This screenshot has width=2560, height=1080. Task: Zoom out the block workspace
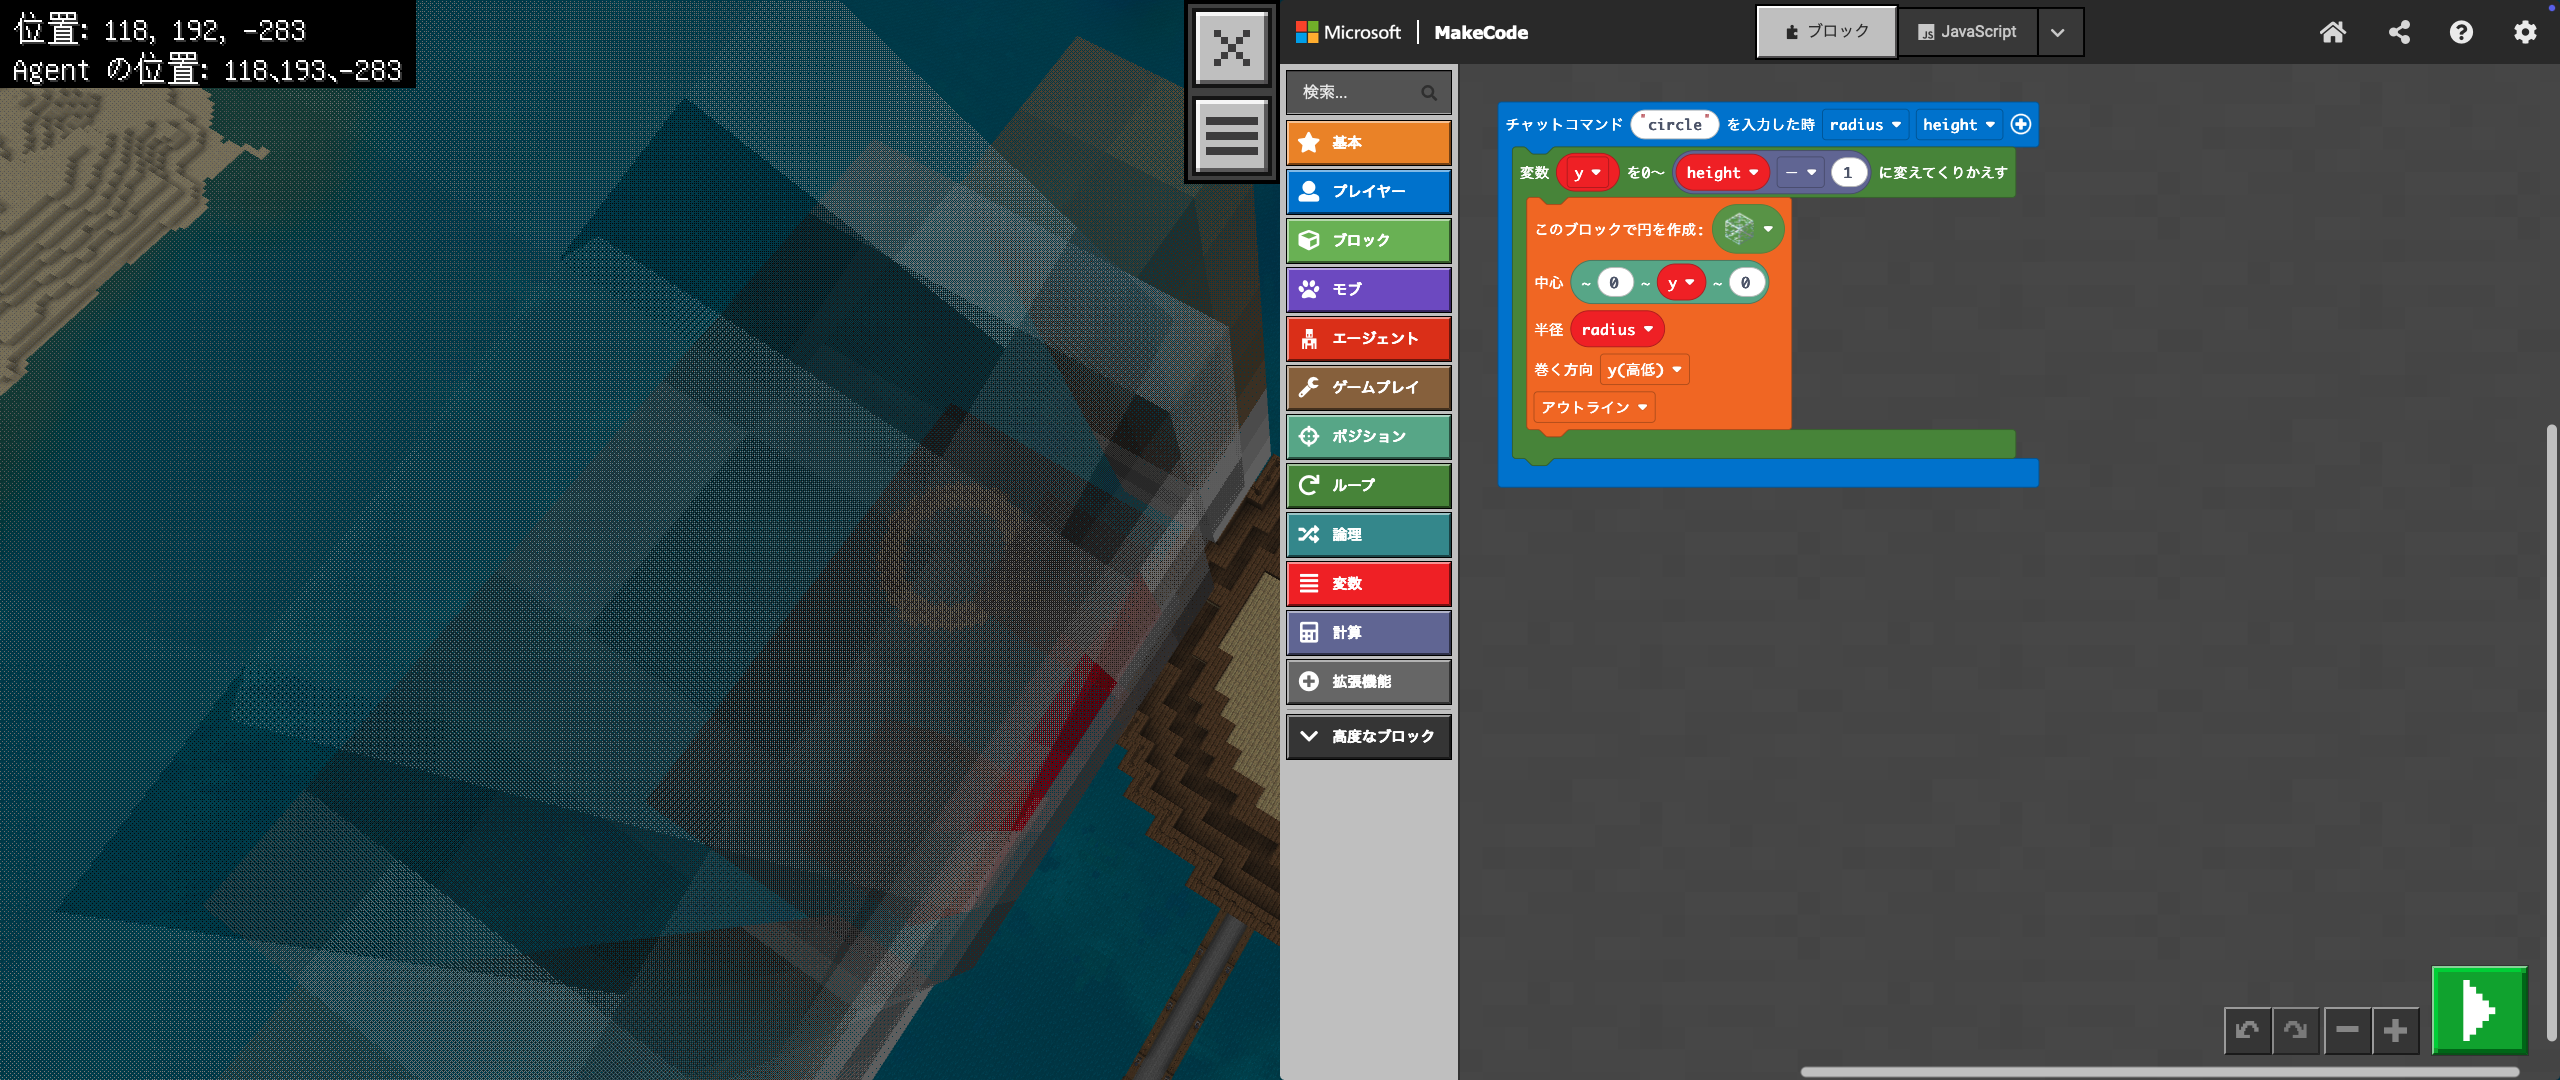click(x=2346, y=1030)
